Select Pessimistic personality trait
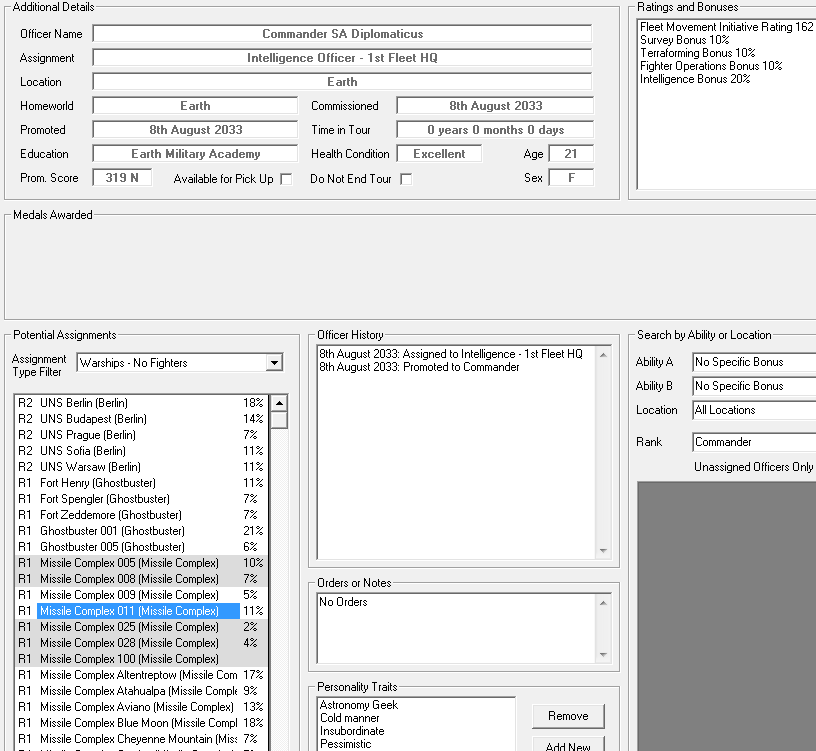 coord(346,744)
